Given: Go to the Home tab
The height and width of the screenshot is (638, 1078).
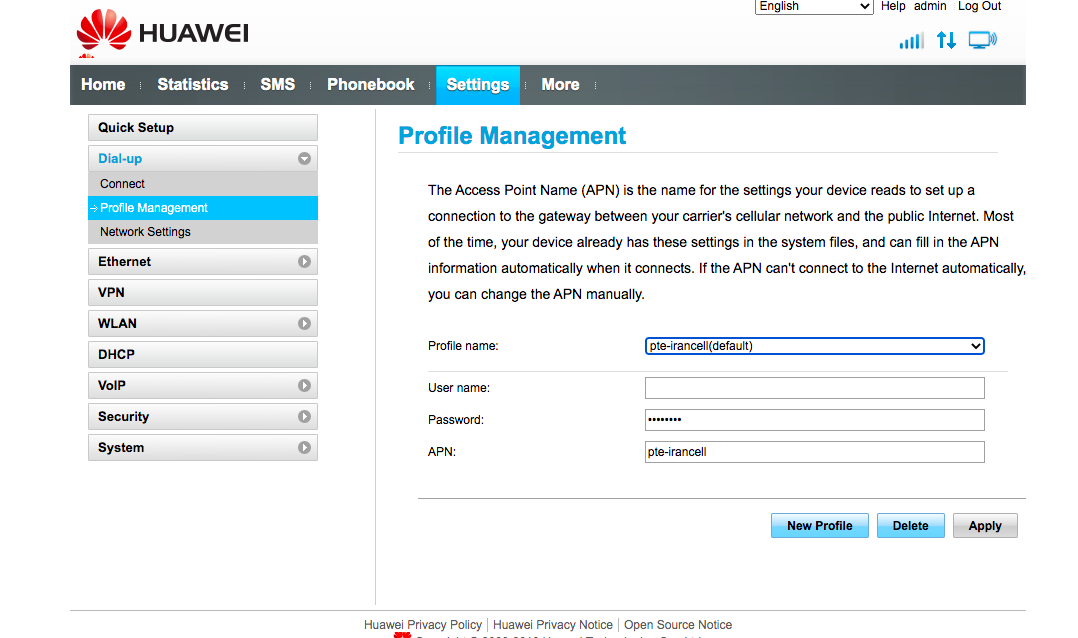Looking at the screenshot, I should [x=103, y=85].
